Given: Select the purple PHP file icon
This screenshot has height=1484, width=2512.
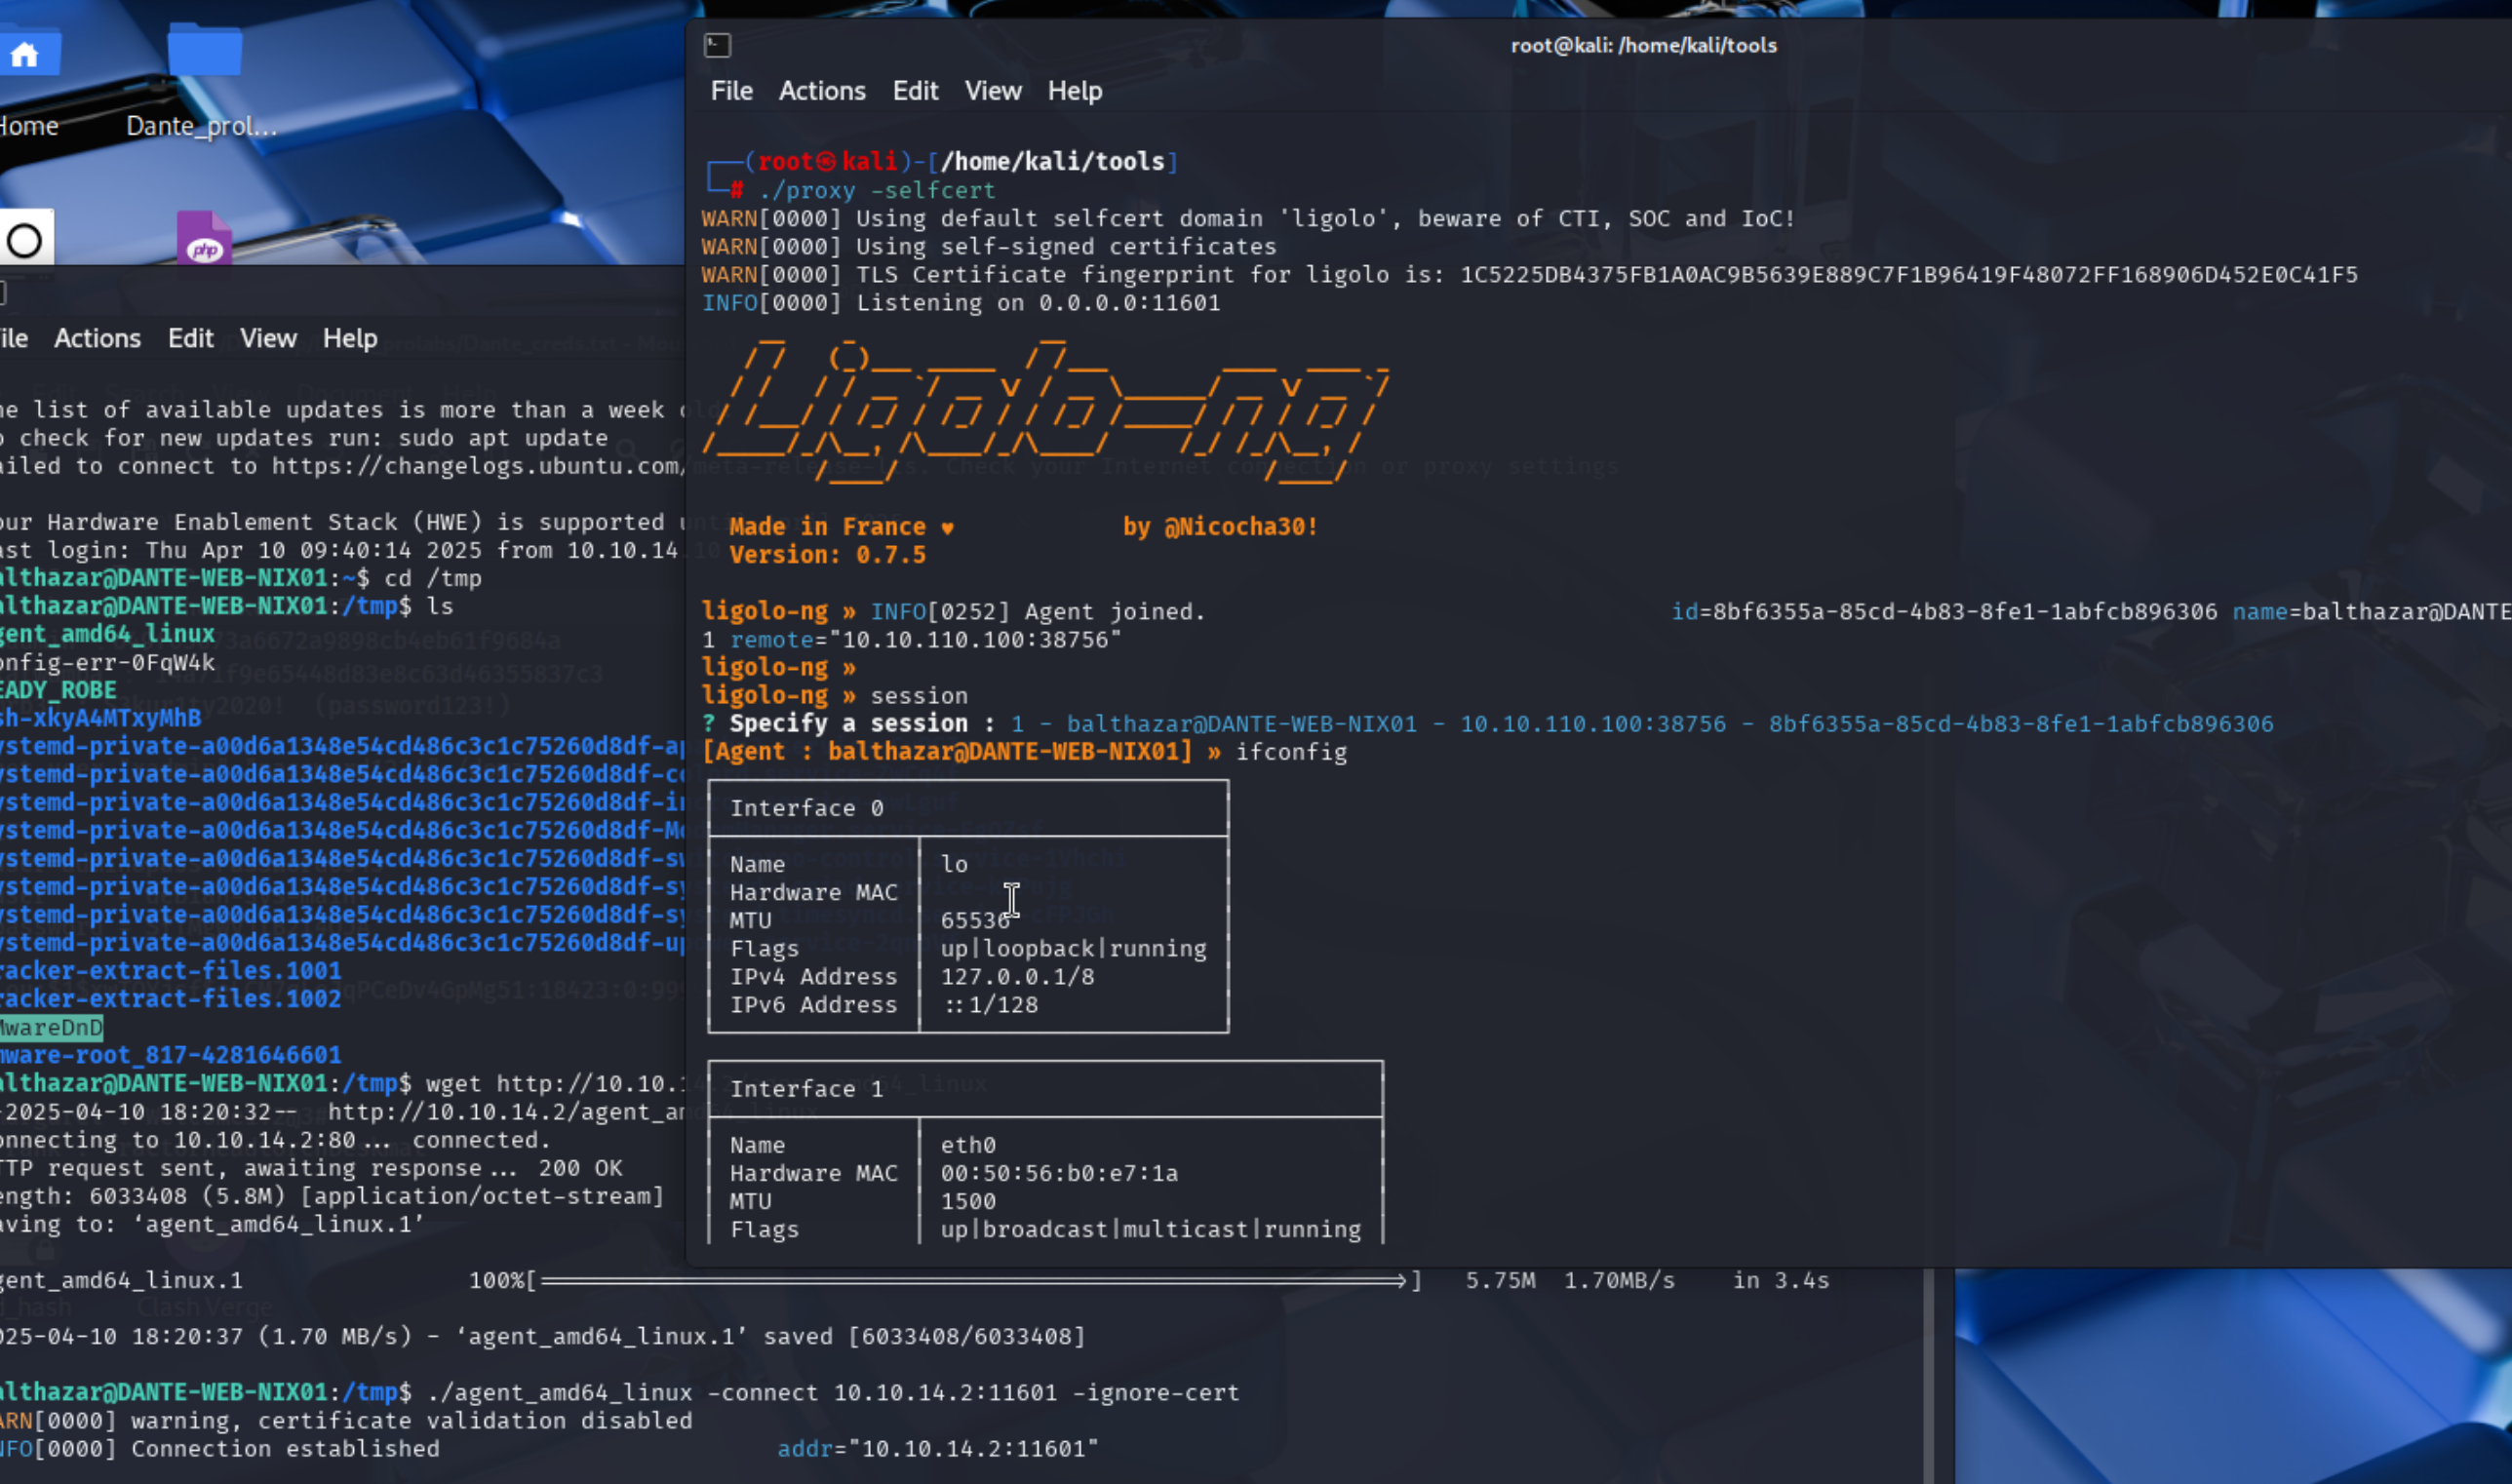Looking at the screenshot, I should coord(204,240).
